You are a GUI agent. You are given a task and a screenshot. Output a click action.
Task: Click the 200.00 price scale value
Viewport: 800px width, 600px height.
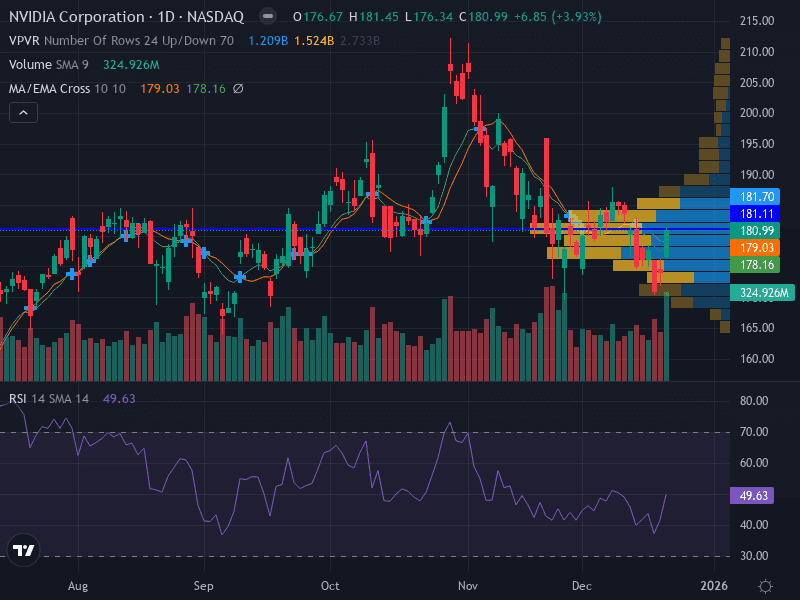click(x=757, y=113)
